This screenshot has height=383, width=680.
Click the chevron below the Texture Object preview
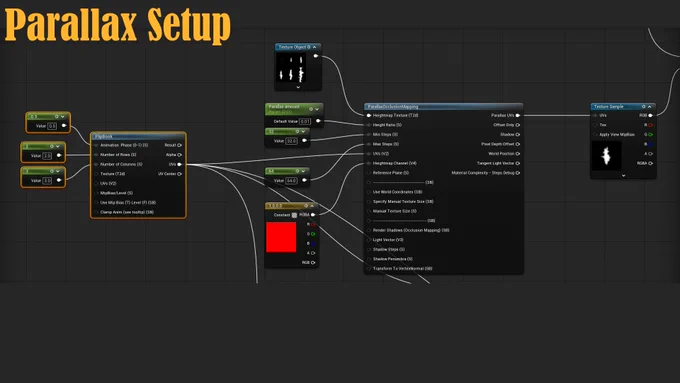(298, 87)
